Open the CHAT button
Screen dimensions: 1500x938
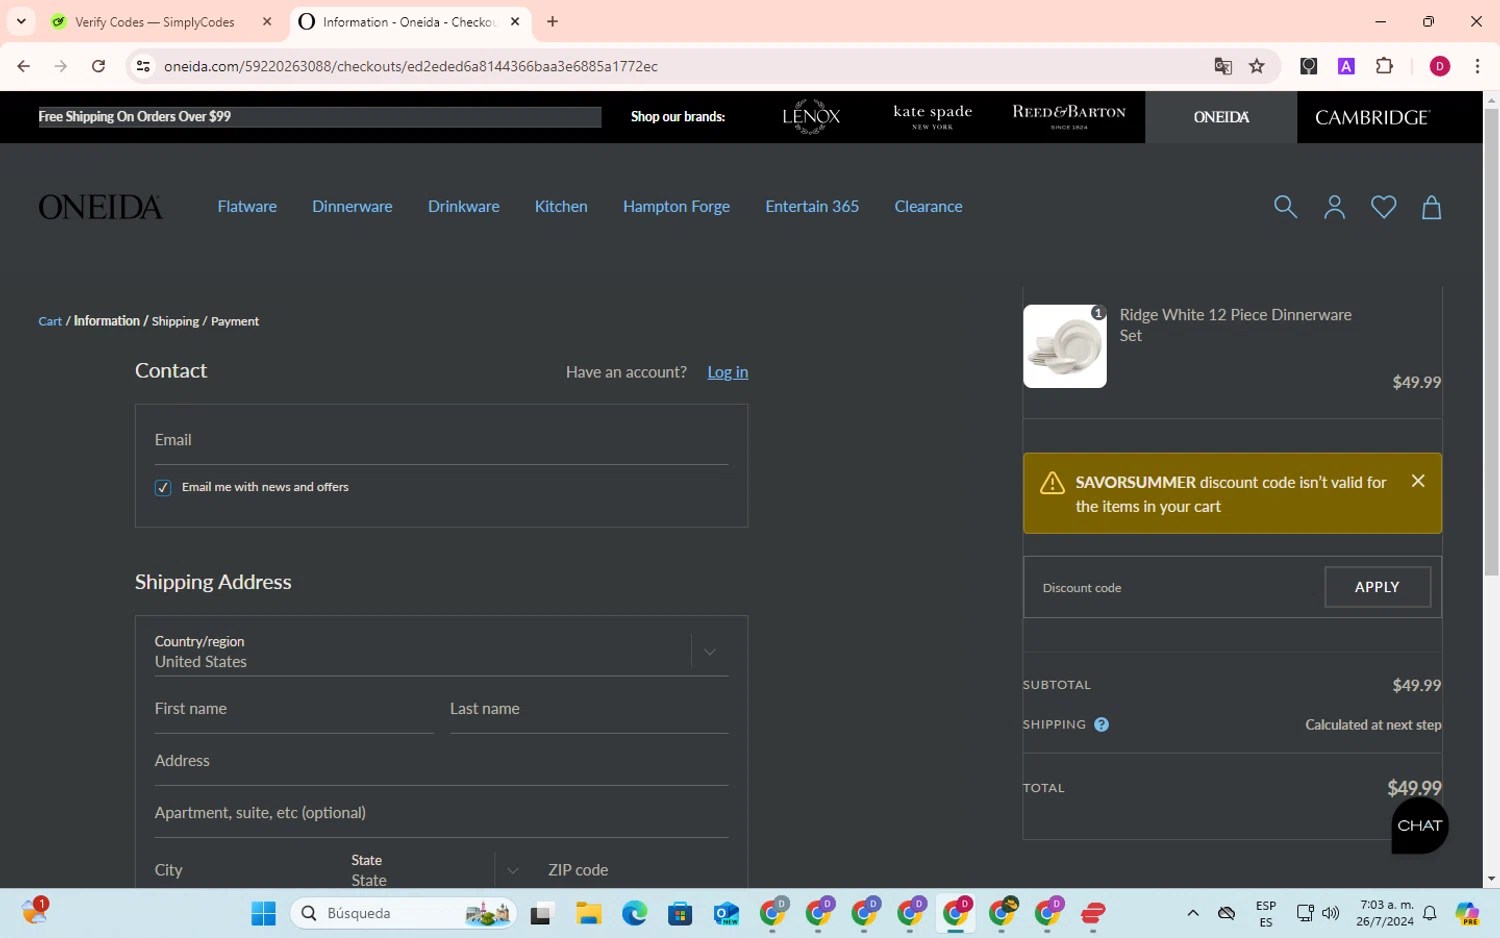(1420, 825)
